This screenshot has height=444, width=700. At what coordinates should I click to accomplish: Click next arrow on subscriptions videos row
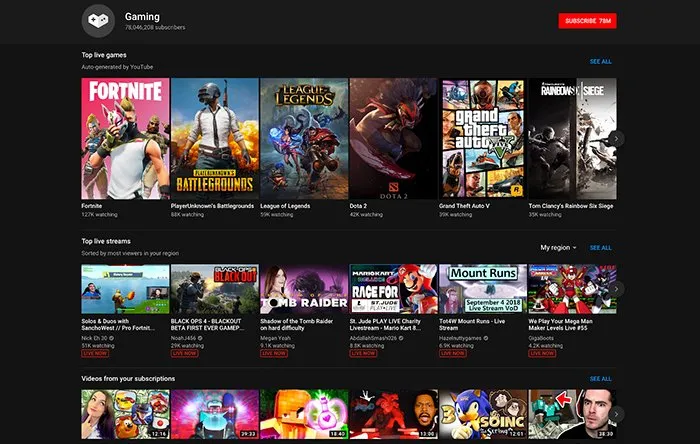coord(617,414)
